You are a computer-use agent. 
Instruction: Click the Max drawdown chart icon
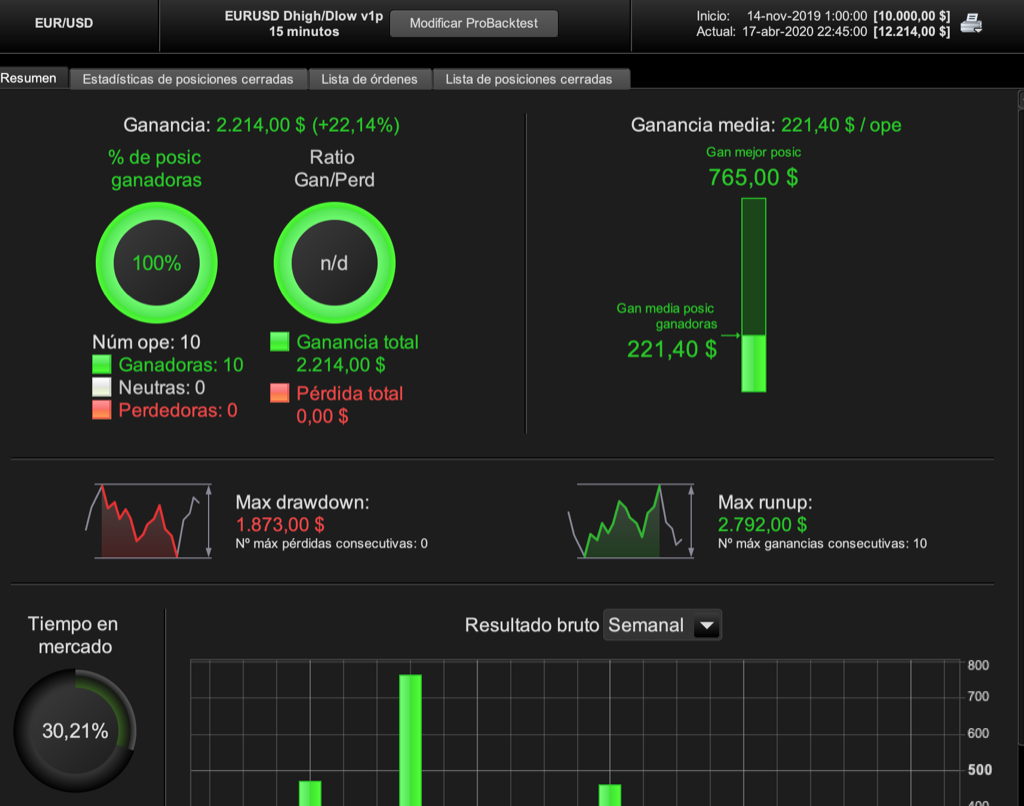[150, 521]
